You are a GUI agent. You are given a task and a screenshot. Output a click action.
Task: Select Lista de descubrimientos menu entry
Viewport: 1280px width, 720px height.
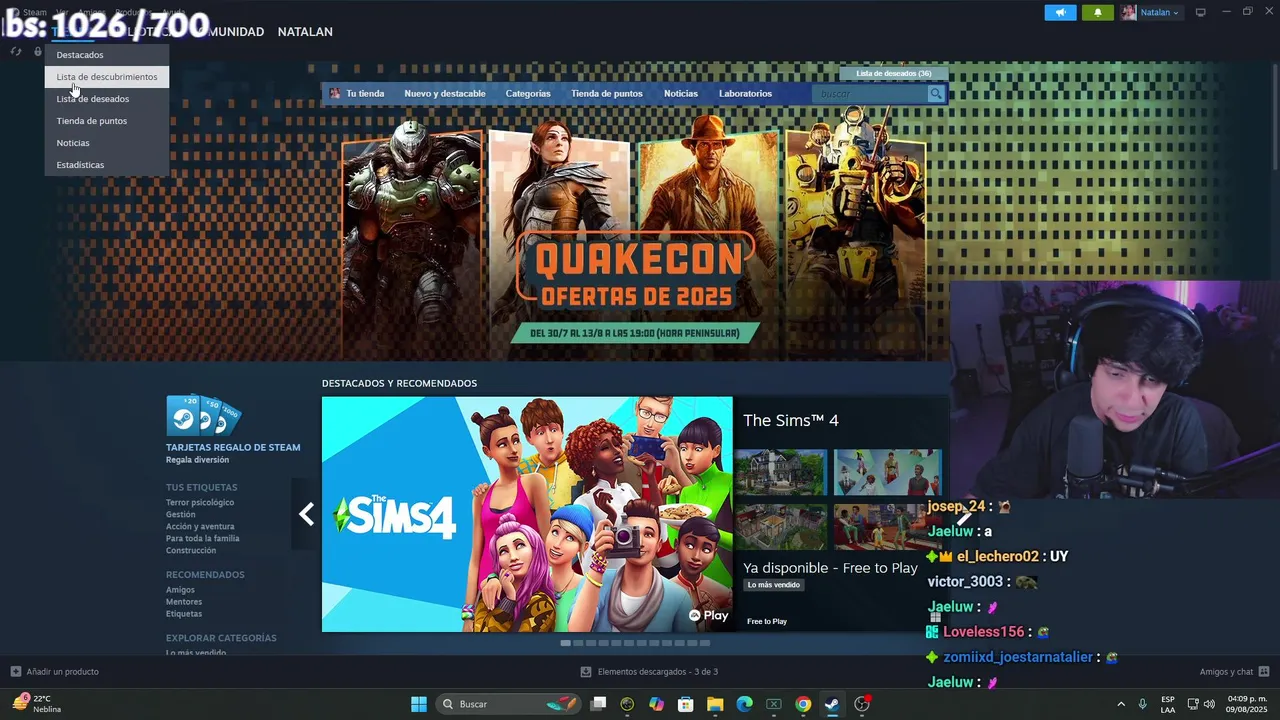[x=107, y=77]
